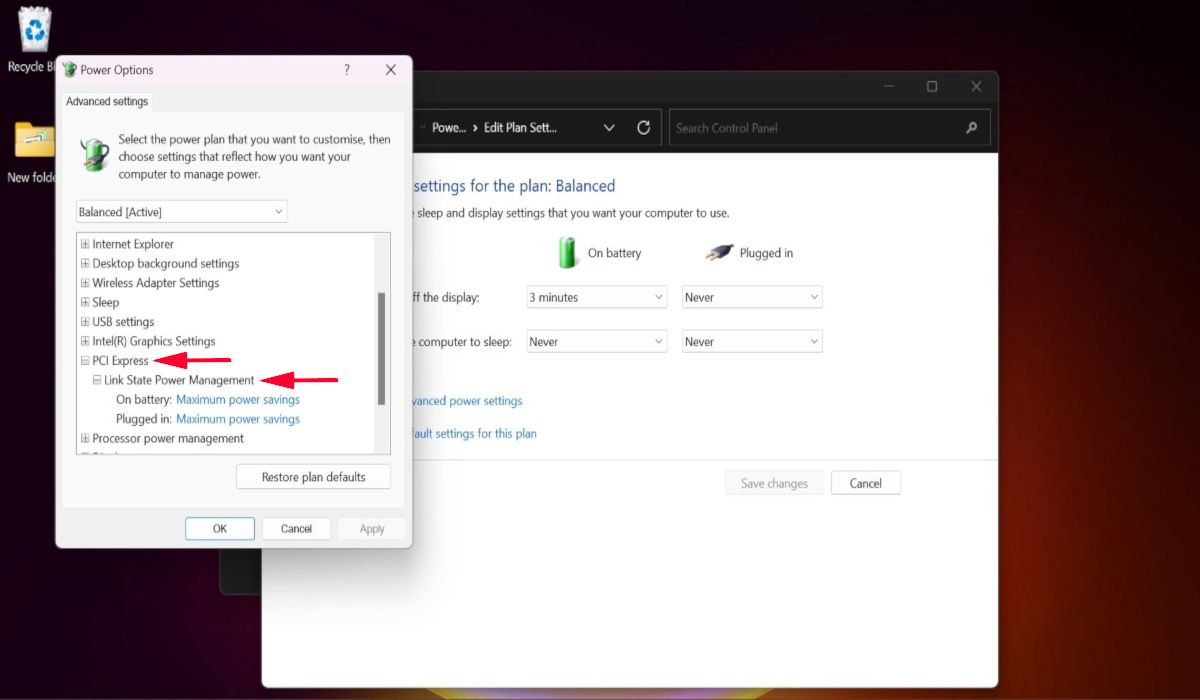Collapse the PCI Express tree item

[x=85, y=360]
